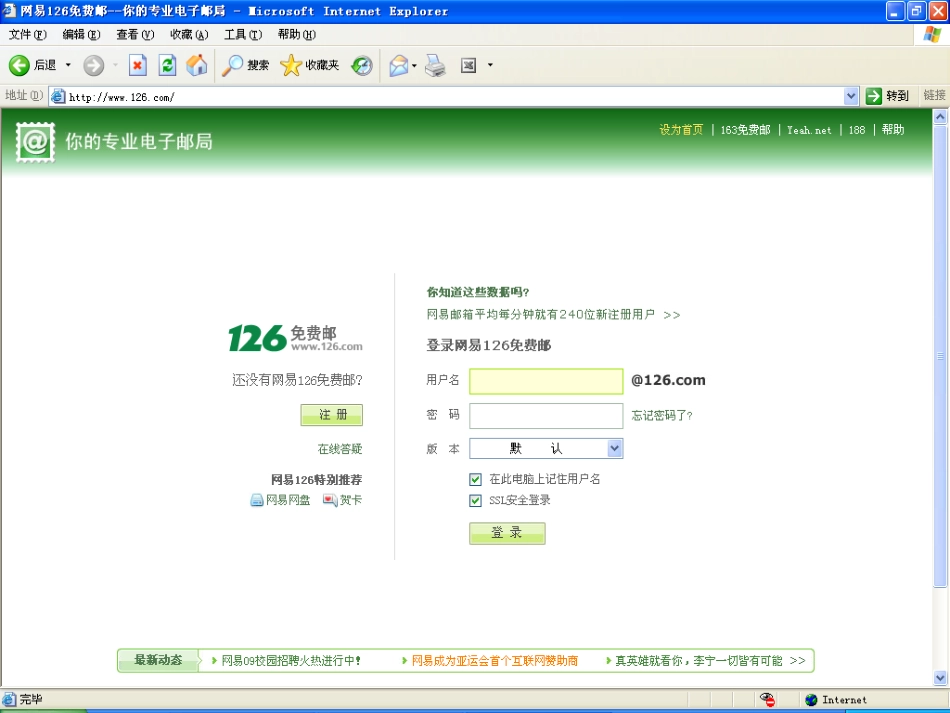This screenshot has width=950, height=713.
Task: Open the History toolbar icon
Action: pyautogui.click(x=362, y=65)
